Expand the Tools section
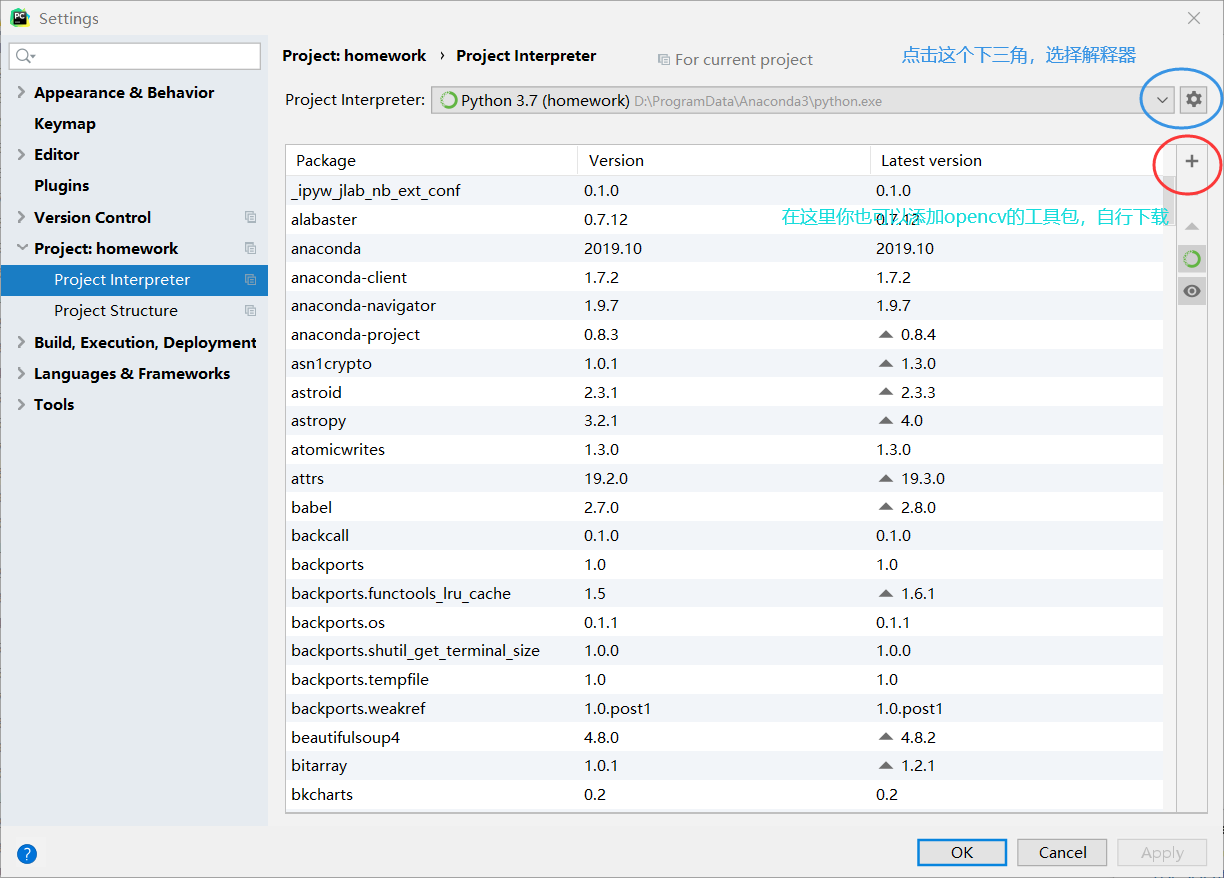Screen dimensions: 1224x878 22,404
